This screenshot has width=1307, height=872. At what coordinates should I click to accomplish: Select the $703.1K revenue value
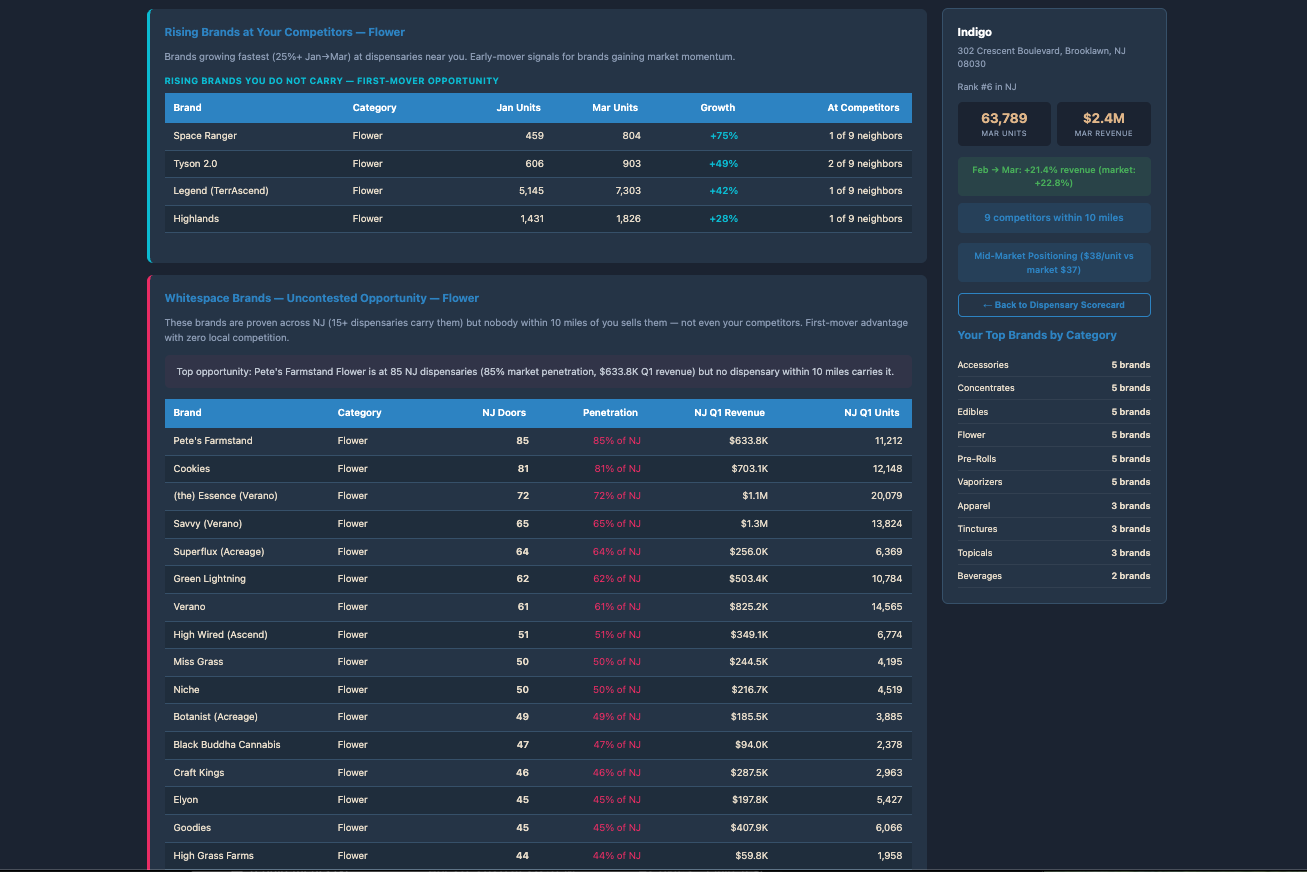click(749, 469)
